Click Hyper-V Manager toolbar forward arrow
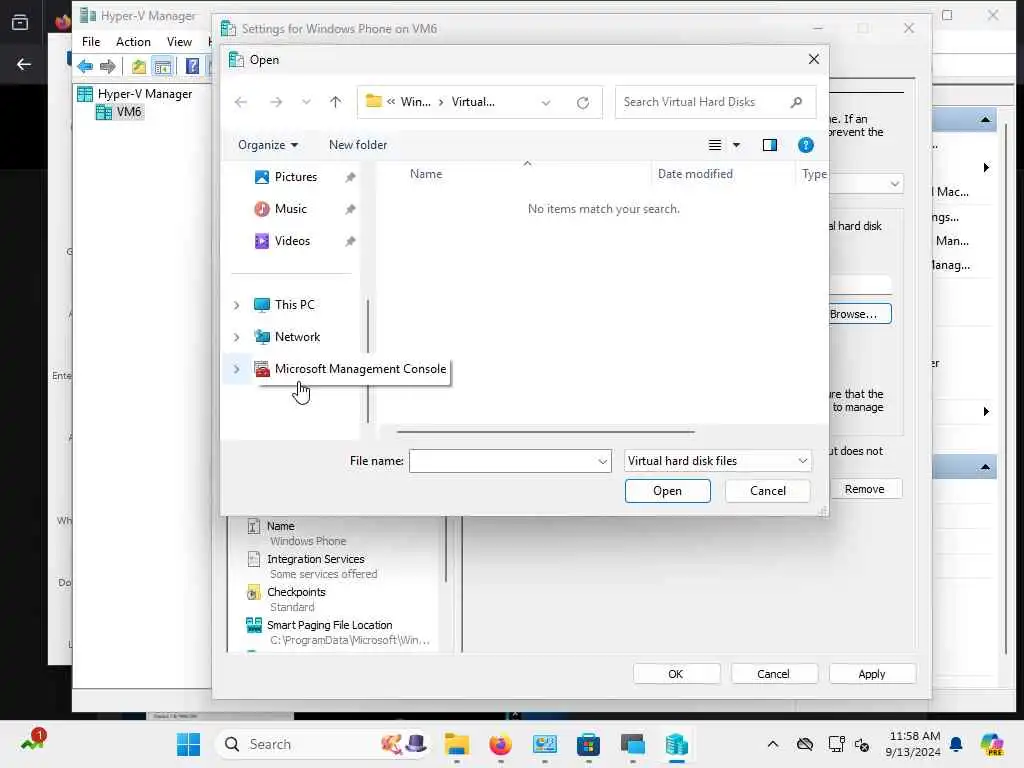Viewport: 1024px width, 768px height. pos(108,66)
